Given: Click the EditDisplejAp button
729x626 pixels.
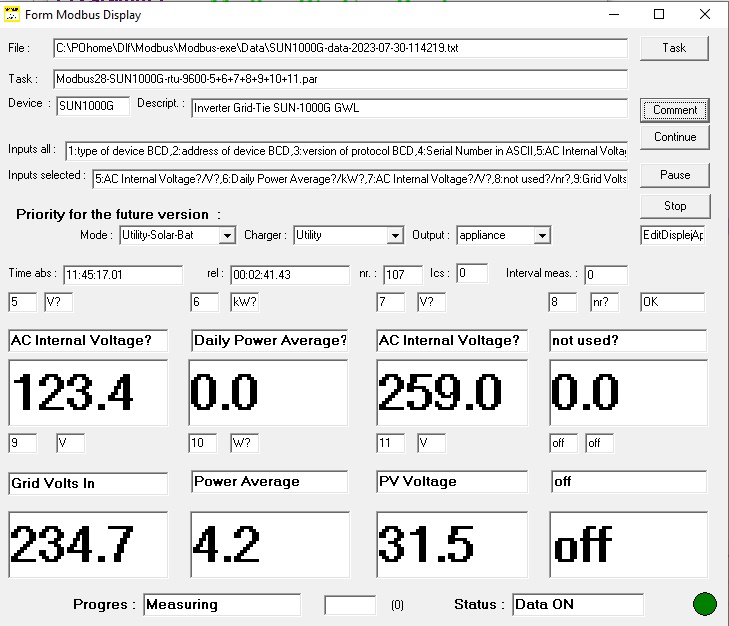Looking at the screenshot, I should 673,235.
